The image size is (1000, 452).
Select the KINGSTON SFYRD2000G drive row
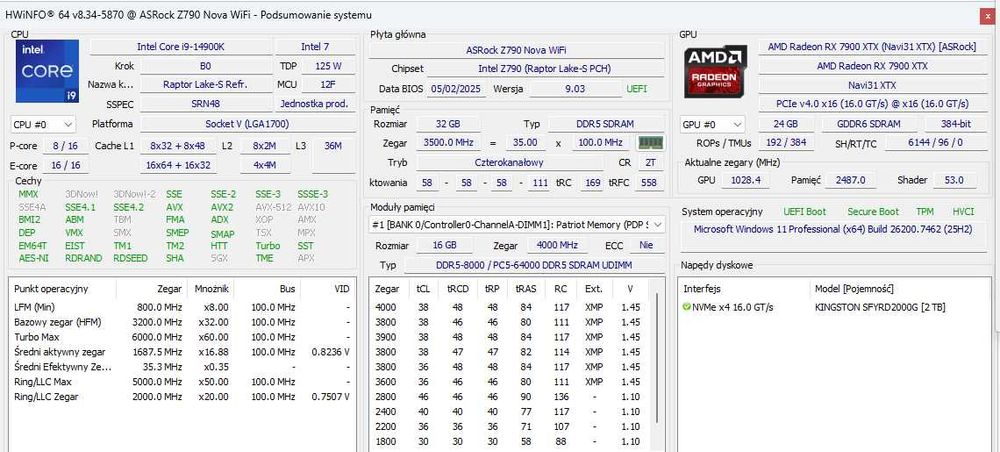pos(880,307)
